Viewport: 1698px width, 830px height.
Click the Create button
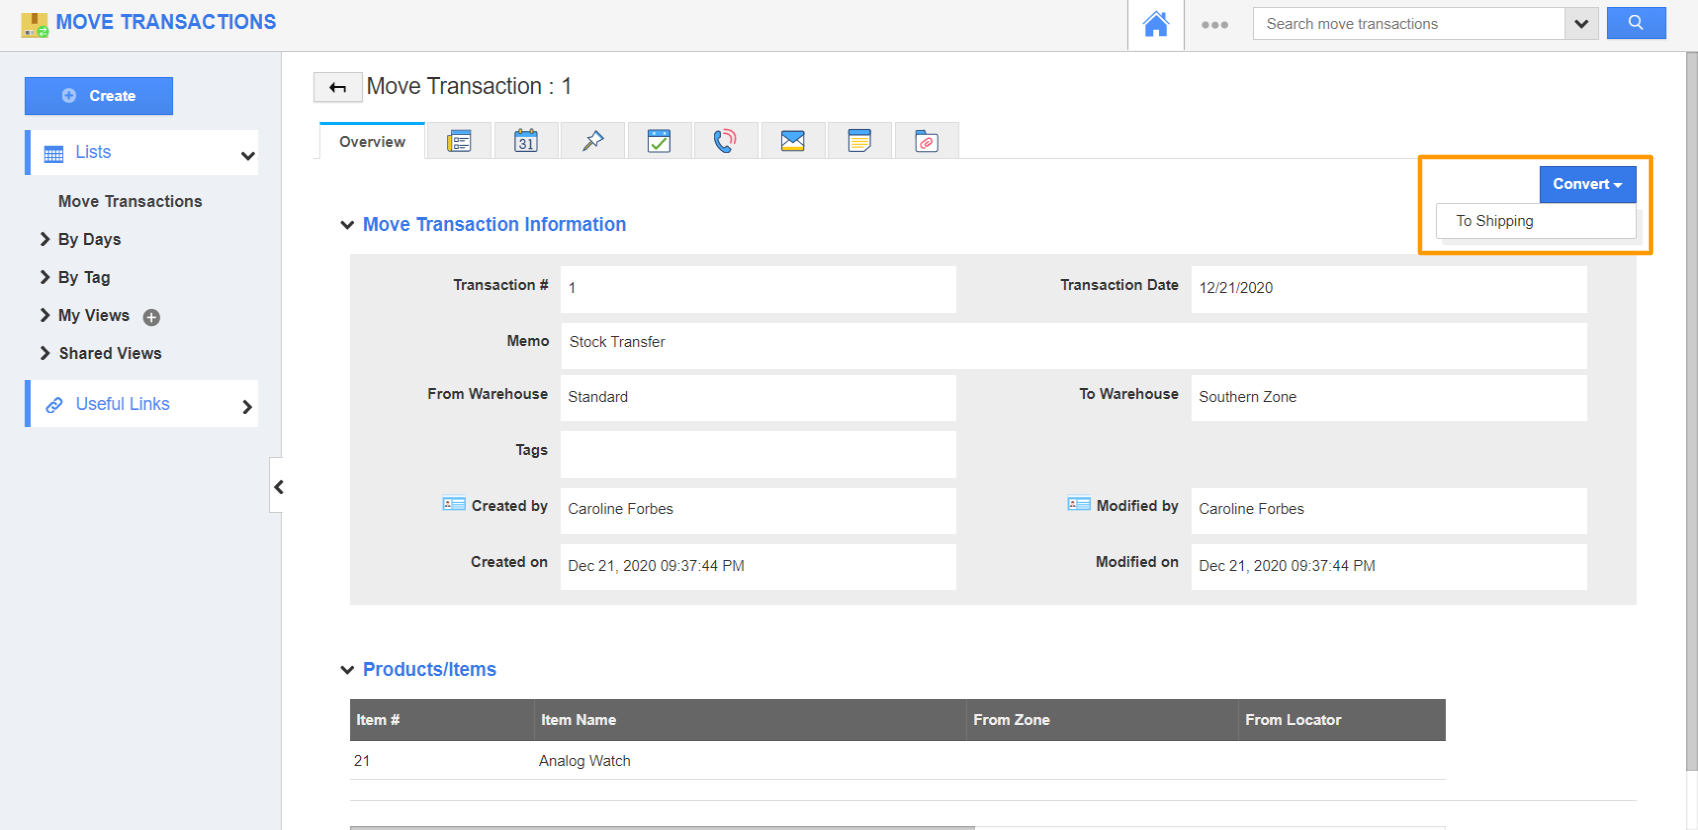click(99, 96)
